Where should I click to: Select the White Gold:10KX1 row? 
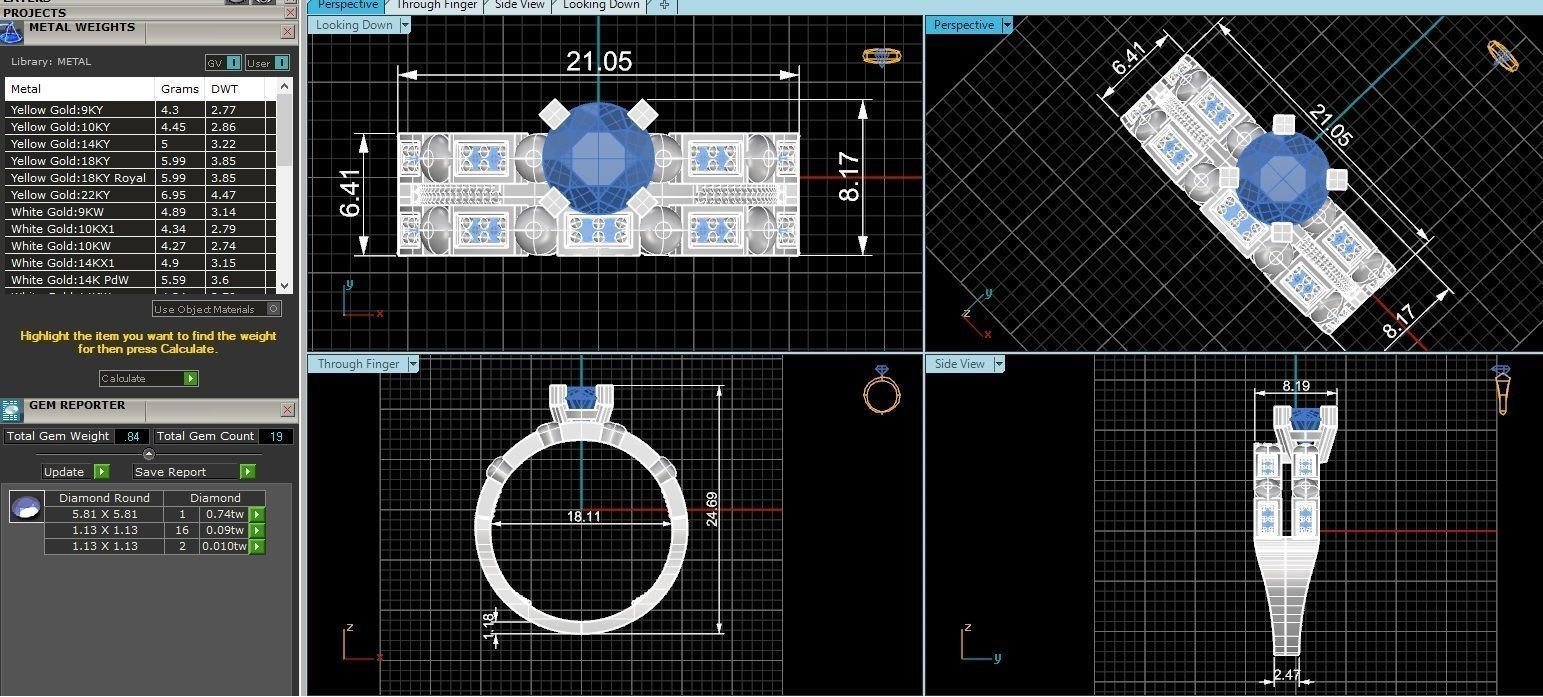click(x=141, y=229)
